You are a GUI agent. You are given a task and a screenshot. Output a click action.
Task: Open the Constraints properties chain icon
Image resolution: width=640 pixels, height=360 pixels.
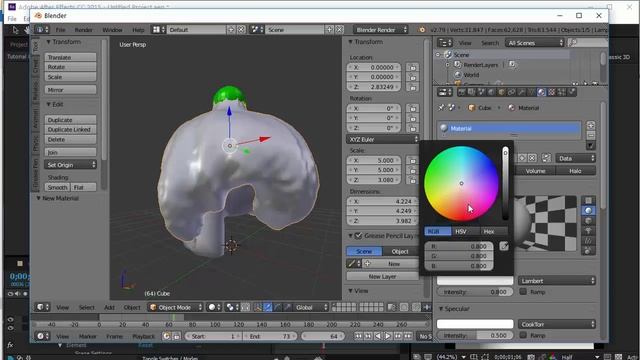[511, 92]
